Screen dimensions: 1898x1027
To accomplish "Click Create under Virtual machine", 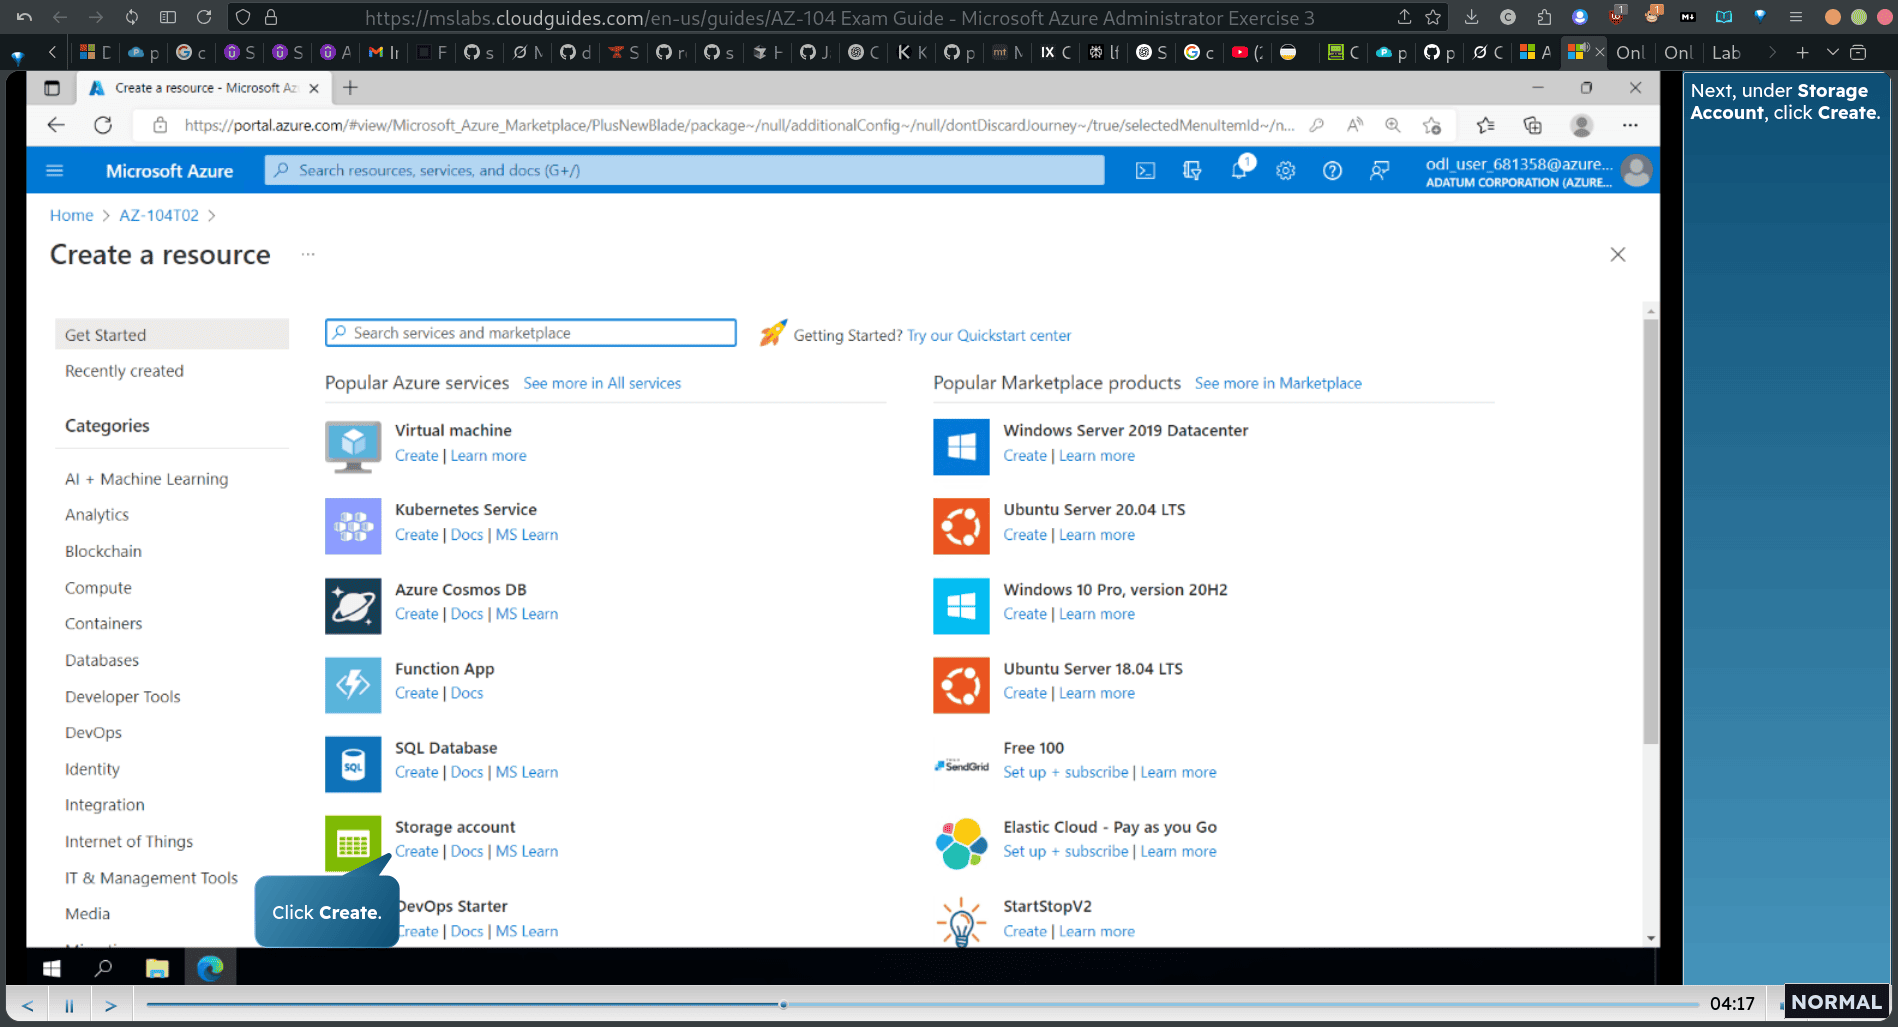I will click(416, 456).
